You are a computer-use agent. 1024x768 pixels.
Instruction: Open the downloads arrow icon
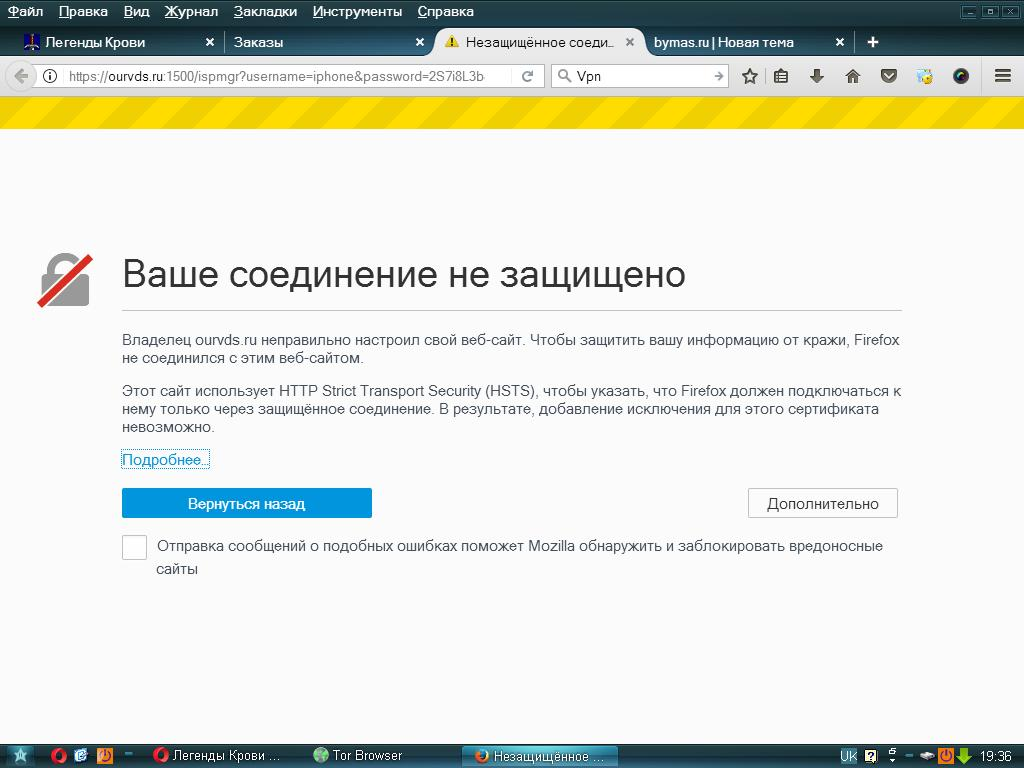817,76
